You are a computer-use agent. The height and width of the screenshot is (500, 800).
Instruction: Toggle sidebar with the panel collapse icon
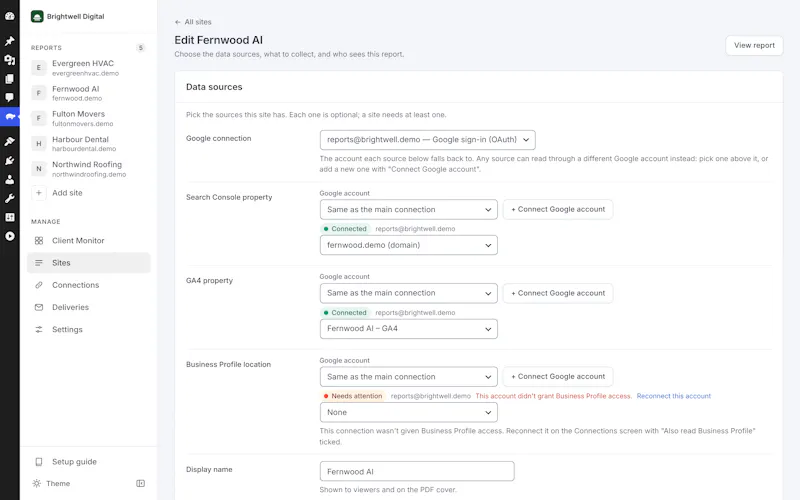(x=140, y=484)
